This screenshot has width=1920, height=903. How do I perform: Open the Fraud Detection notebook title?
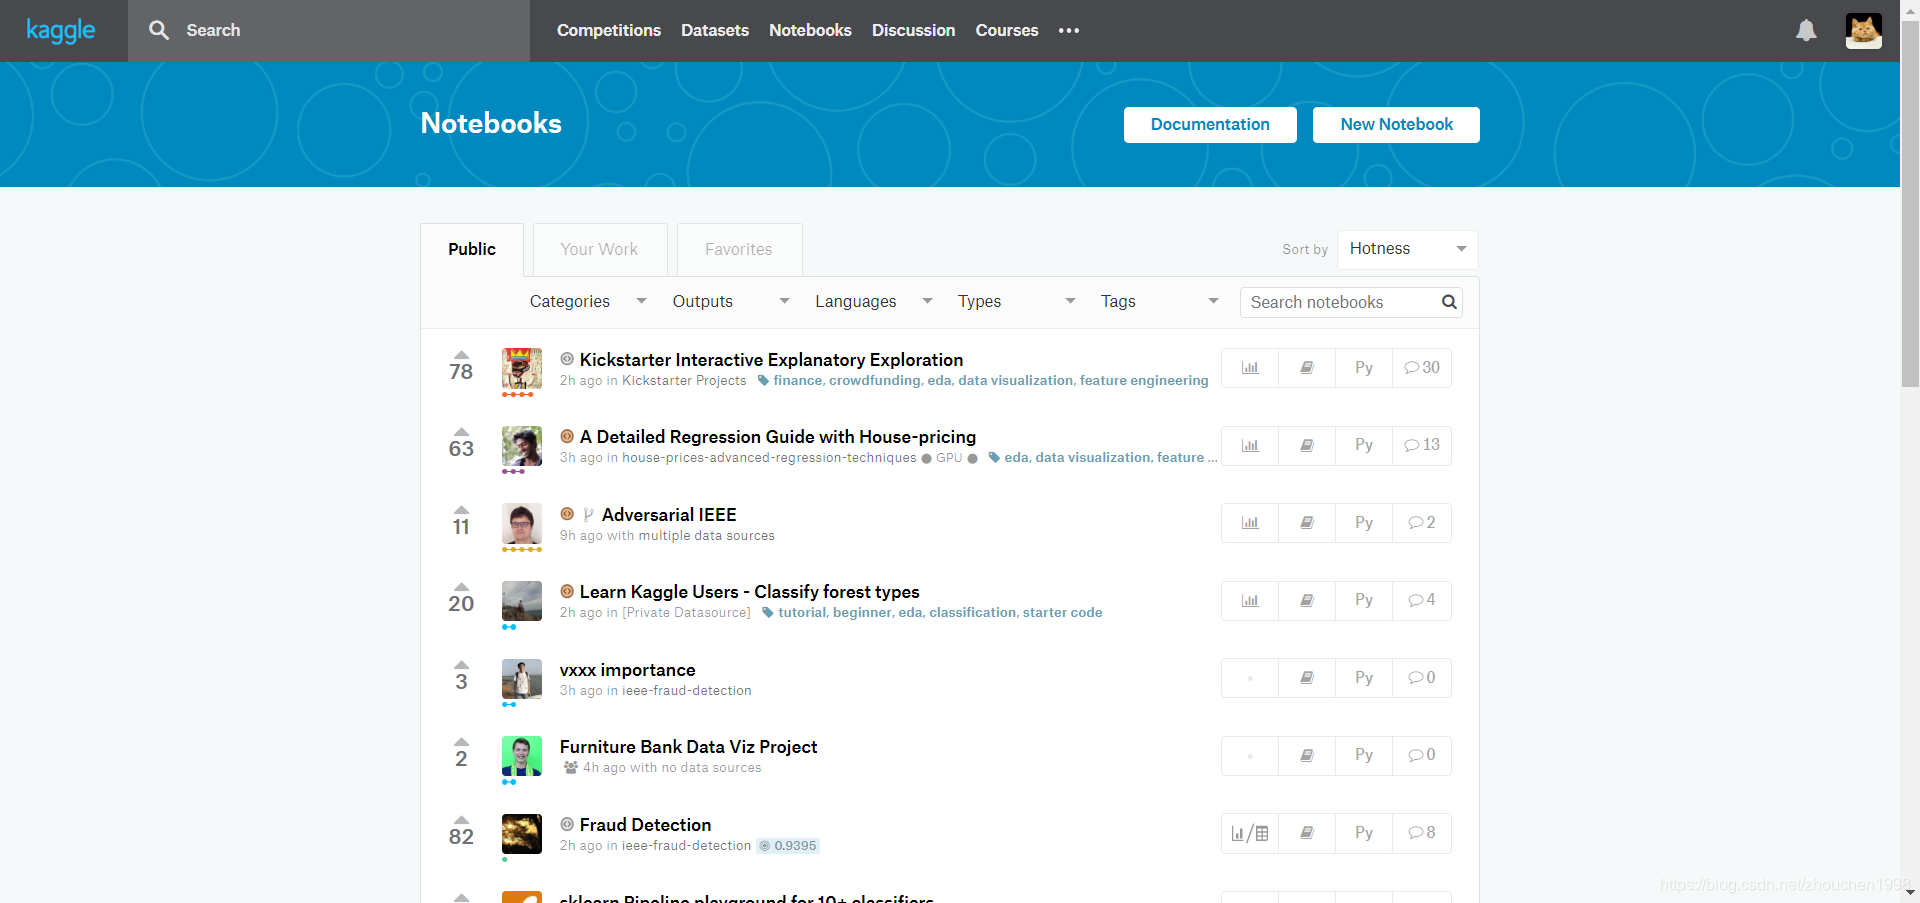(645, 825)
